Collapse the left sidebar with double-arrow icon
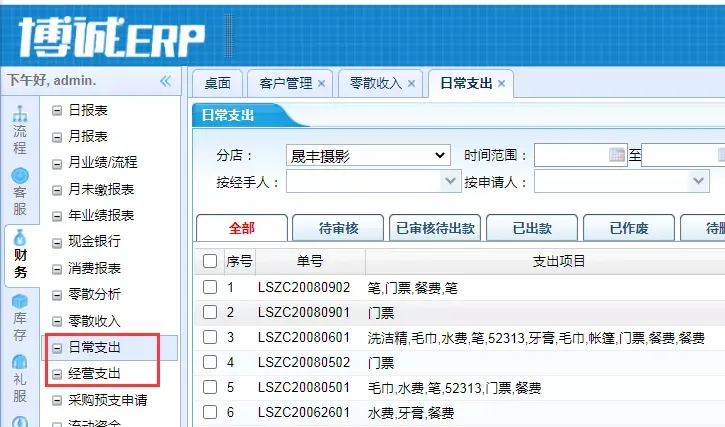The image size is (725, 427). tap(165, 81)
